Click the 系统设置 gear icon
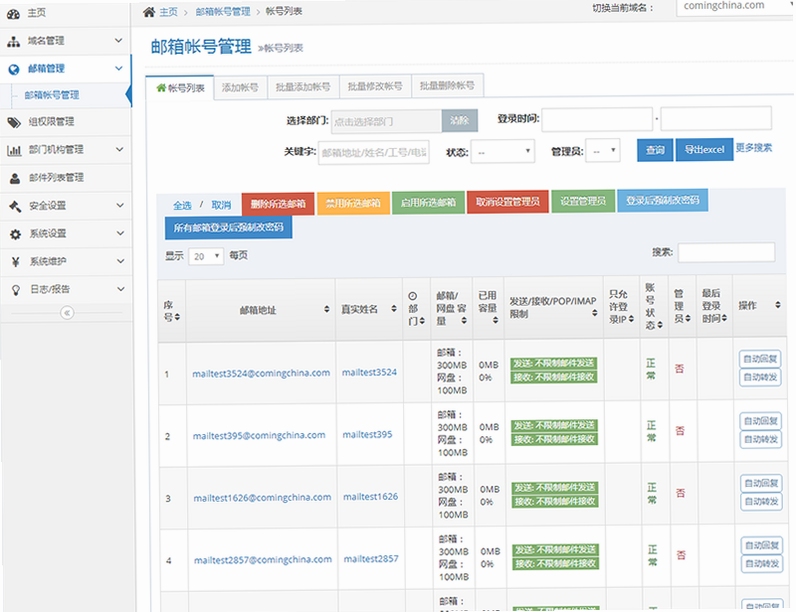 tap(15, 234)
